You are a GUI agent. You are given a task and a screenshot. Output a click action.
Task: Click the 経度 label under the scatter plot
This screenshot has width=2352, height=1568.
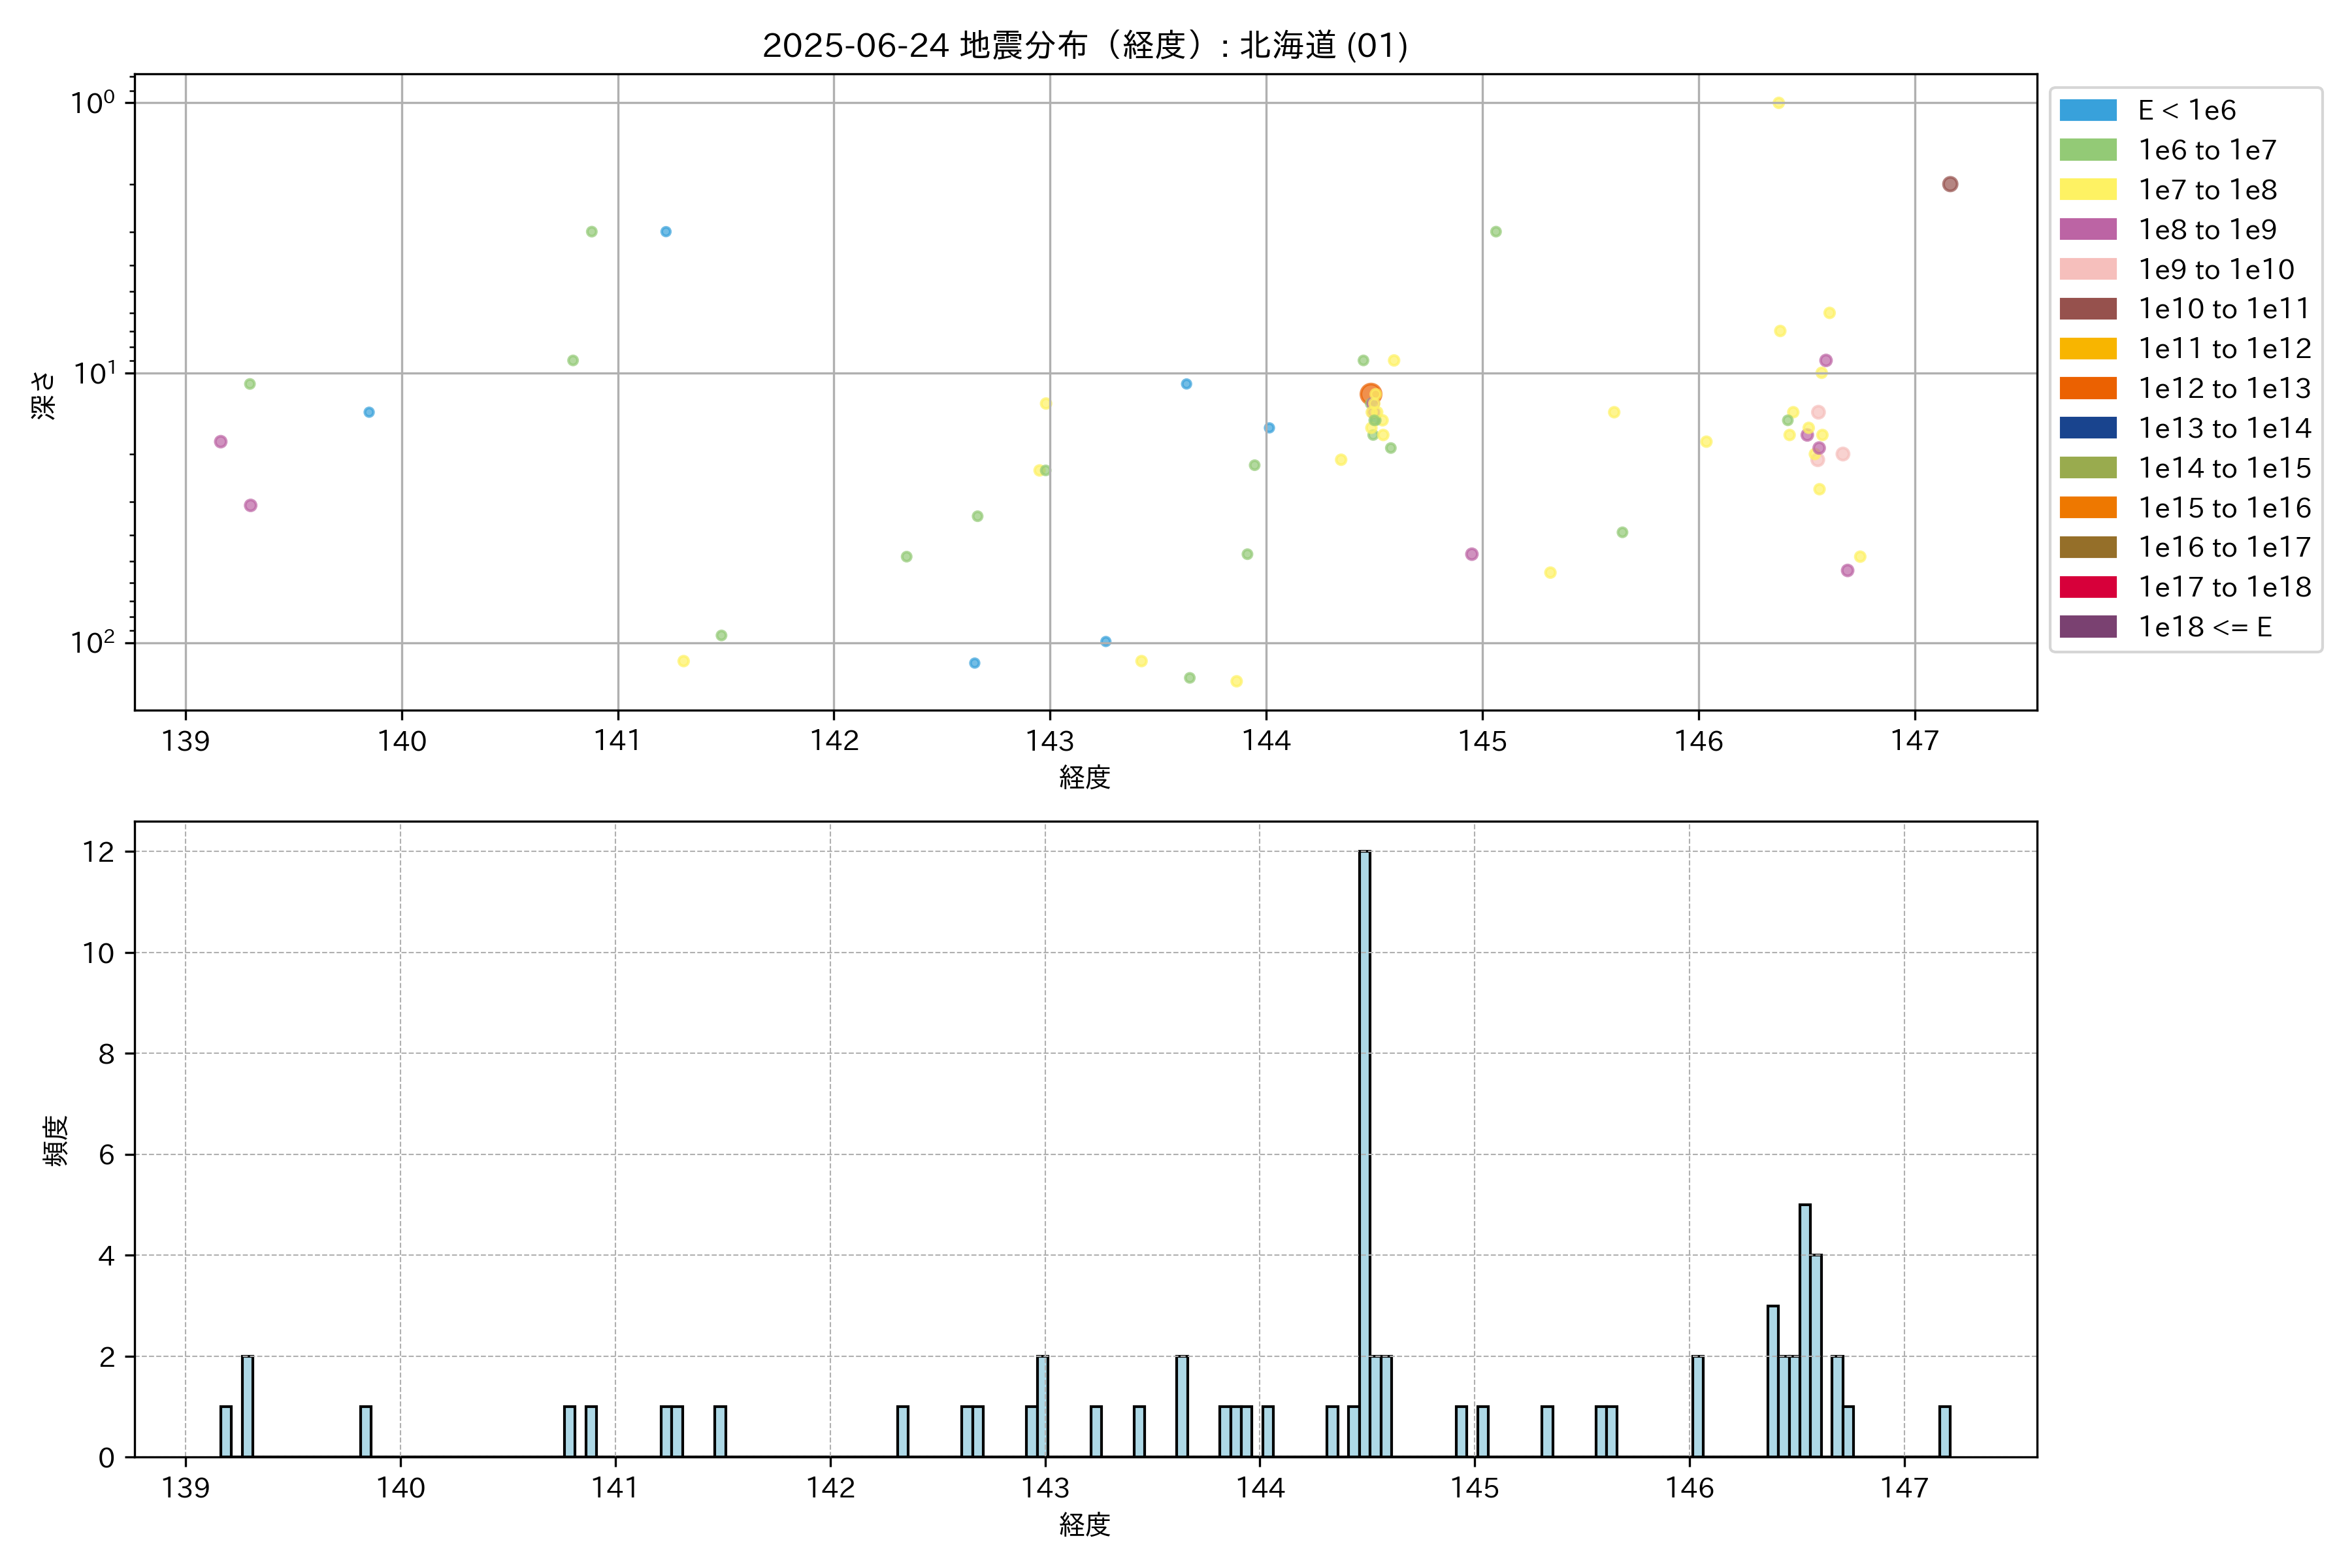click(x=1084, y=777)
